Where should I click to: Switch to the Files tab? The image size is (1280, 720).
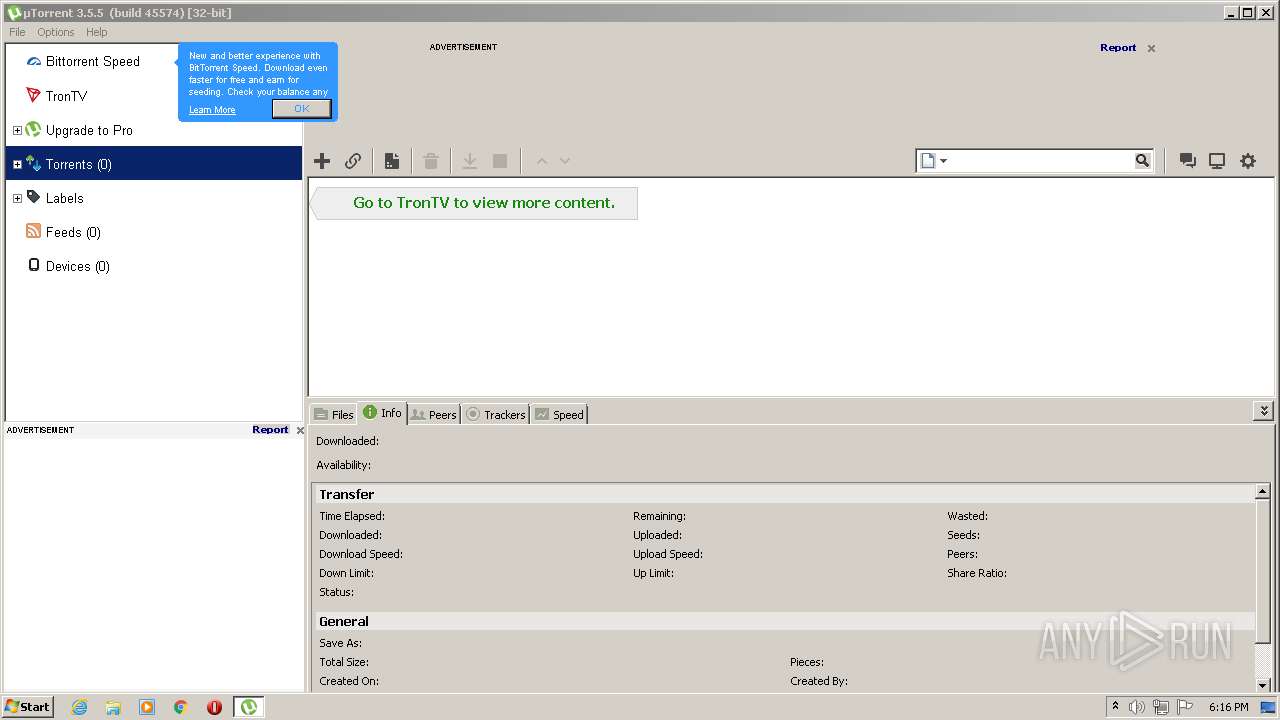coord(333,414)
